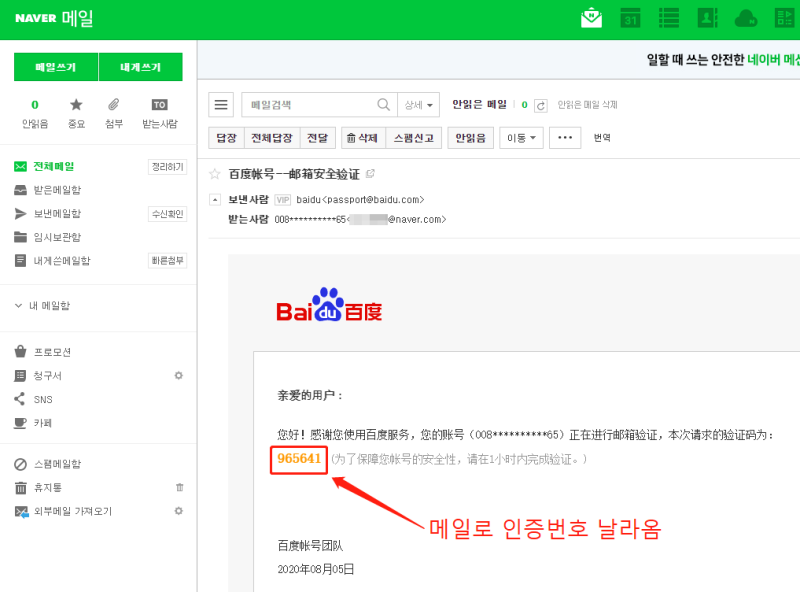Viewport: 800px width, 592px height.
Task: Filter by 받는사람 TO icon
Action: (x=160, y=113)
